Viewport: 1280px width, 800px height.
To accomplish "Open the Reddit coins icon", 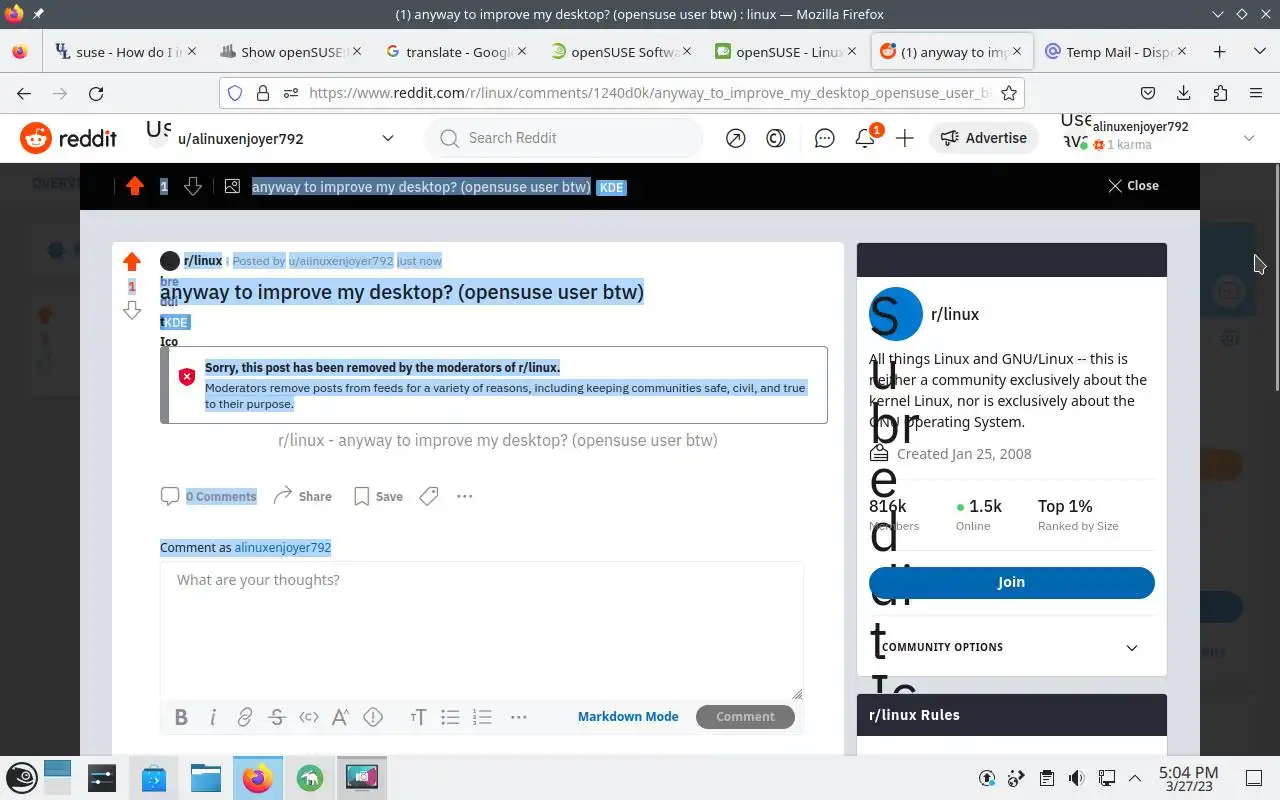I will (x=775, y=139).
